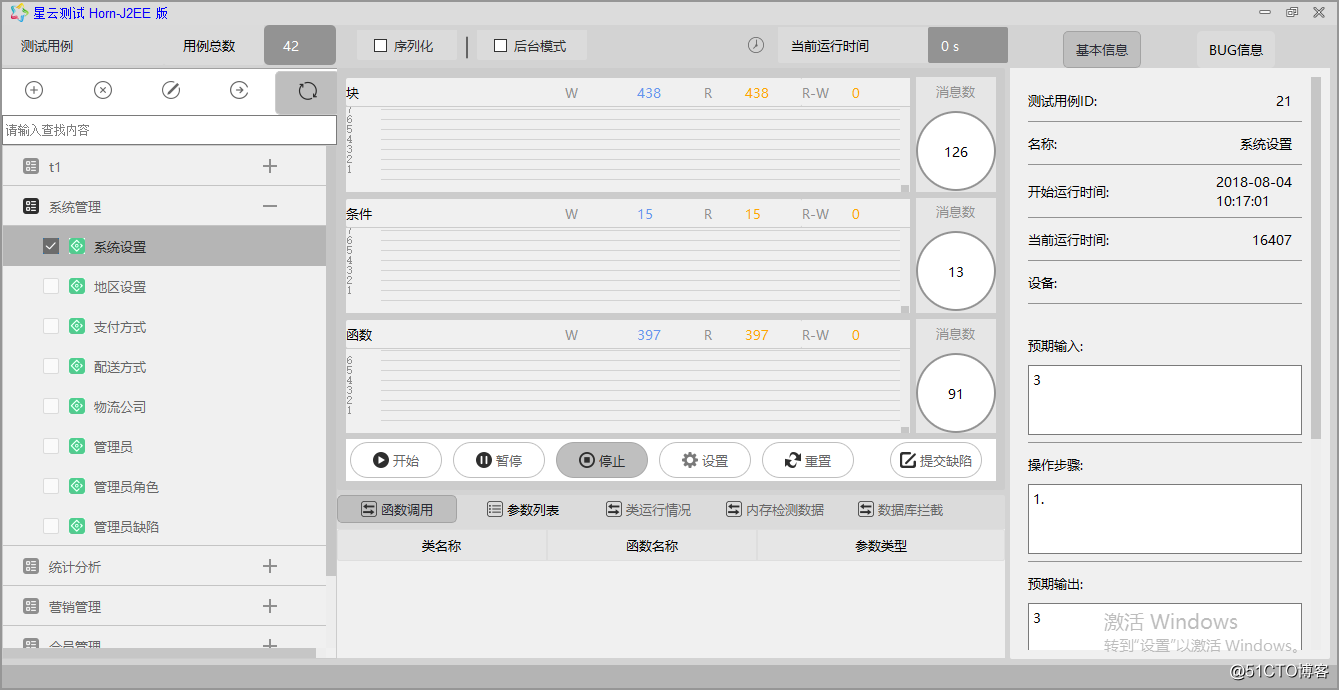Click the green icon next to 系统设置

(x=77, y=246)
